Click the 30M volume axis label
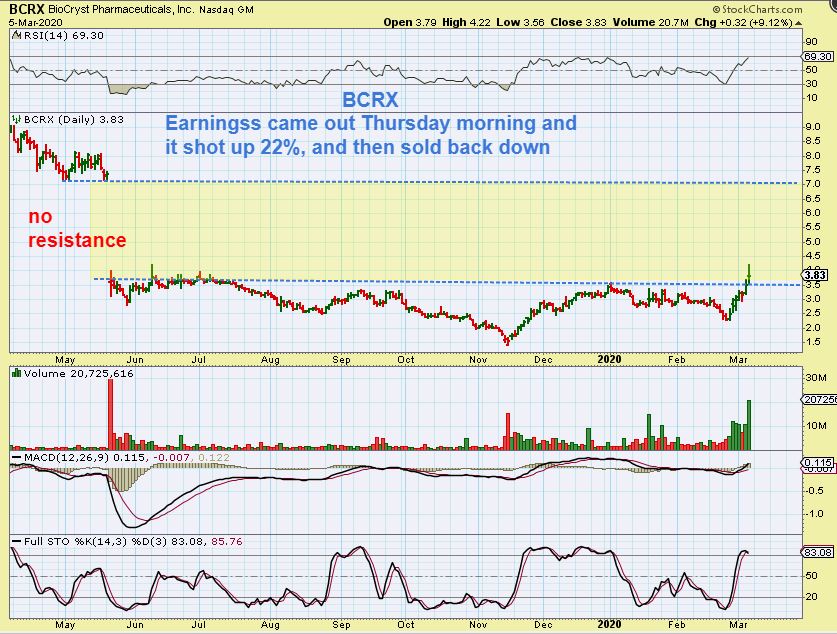 [816, 377]
